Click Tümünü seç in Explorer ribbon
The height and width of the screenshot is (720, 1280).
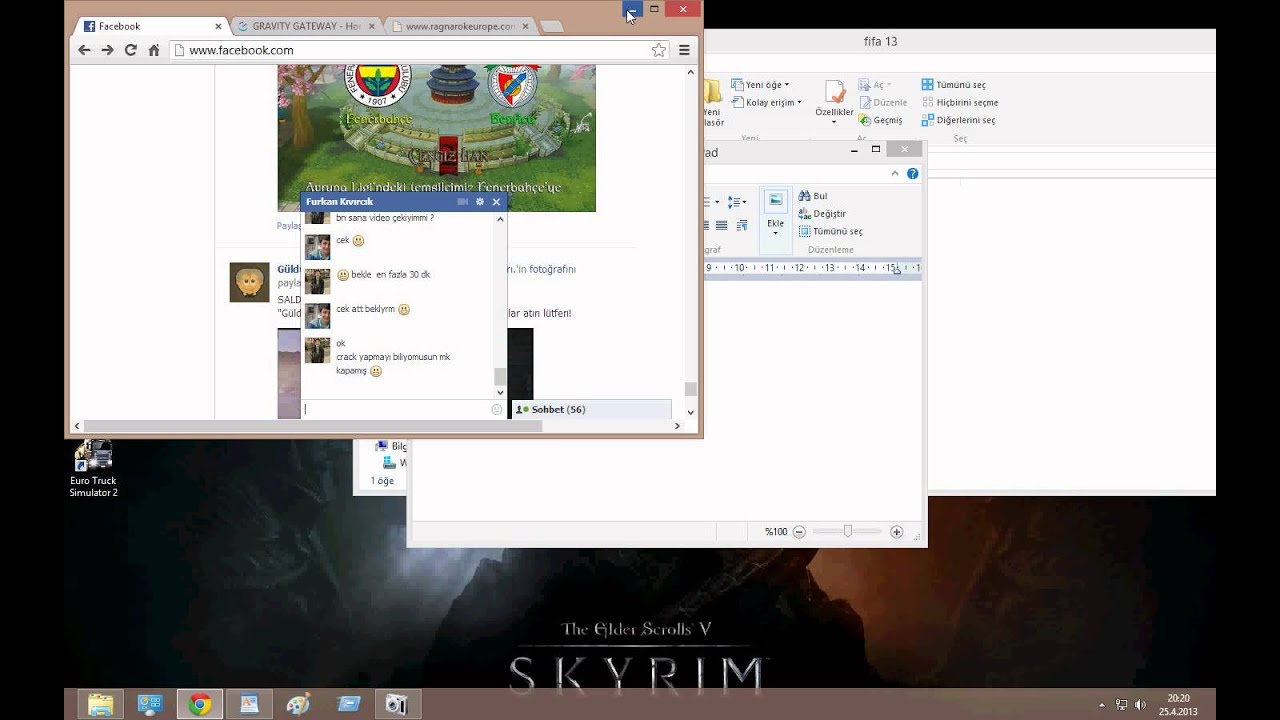tap(954, 85)
